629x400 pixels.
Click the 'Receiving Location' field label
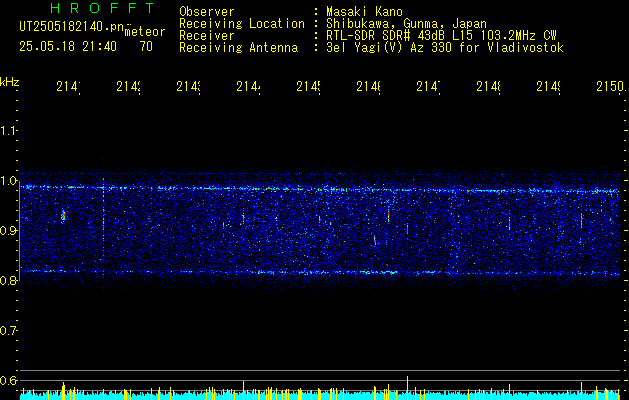[242, 24]
